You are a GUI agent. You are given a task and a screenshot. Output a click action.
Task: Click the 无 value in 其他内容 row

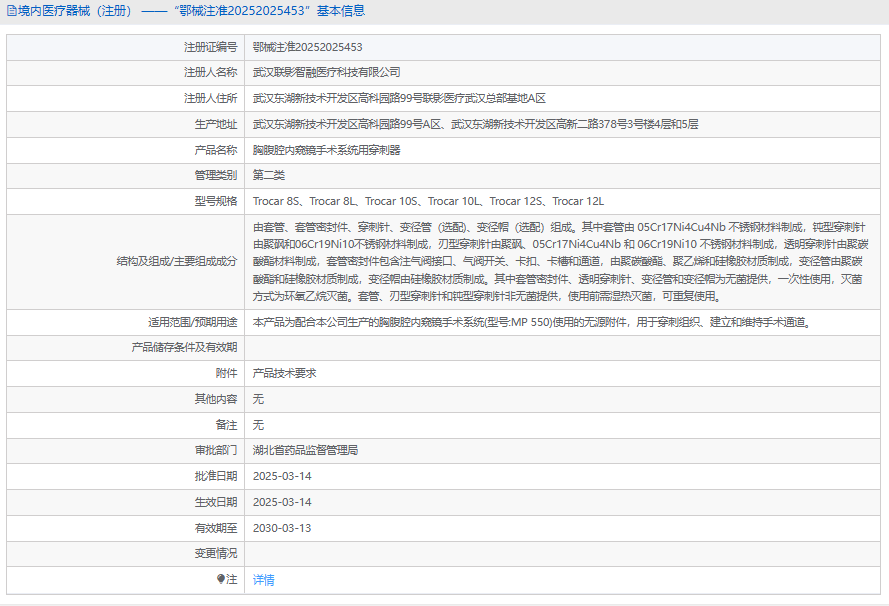258,400
